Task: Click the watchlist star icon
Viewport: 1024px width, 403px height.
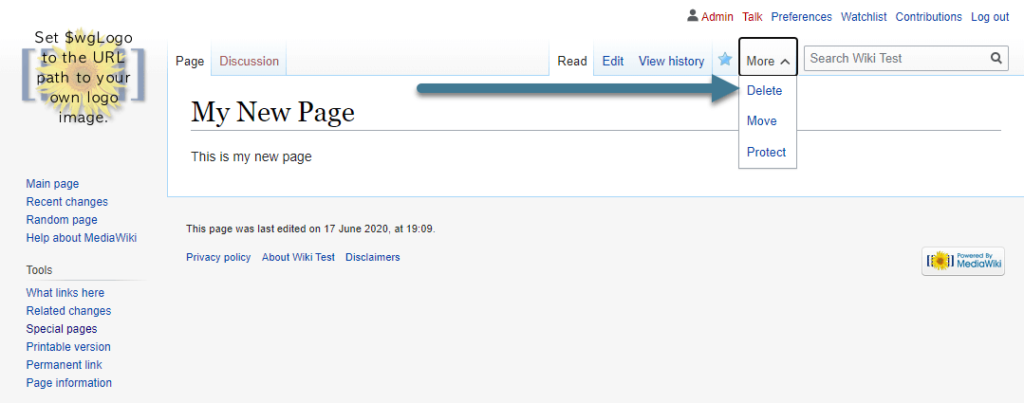Action: (725, 60)
